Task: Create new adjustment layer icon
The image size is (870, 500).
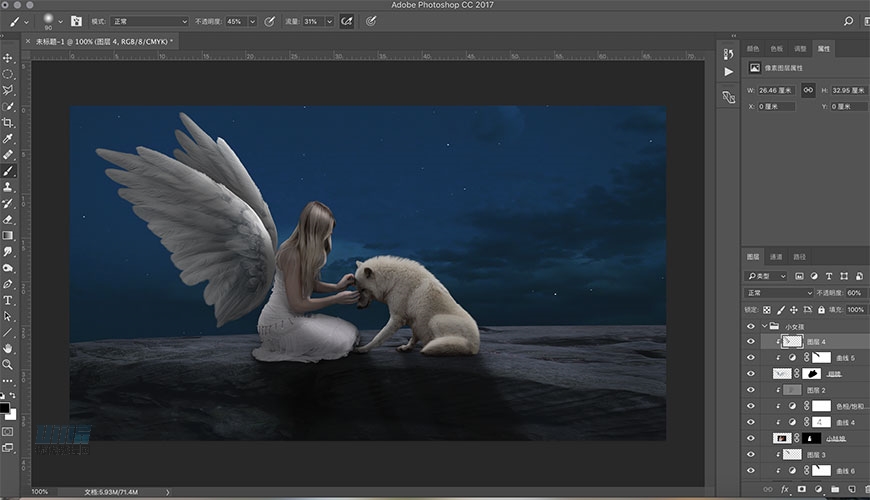Action: [x=818, y=489]
